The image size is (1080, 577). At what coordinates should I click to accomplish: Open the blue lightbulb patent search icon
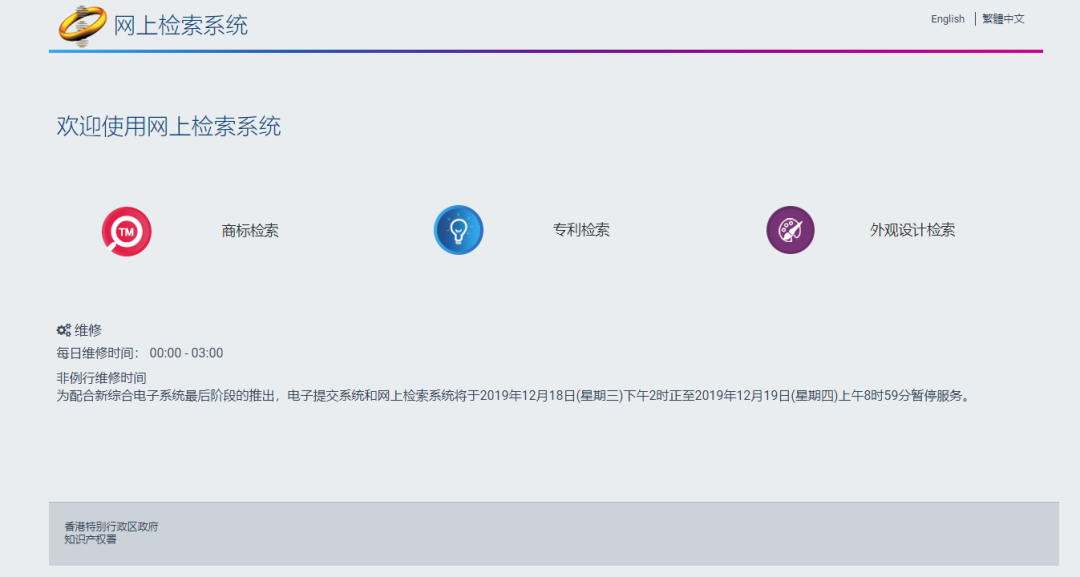coord(458,230)
